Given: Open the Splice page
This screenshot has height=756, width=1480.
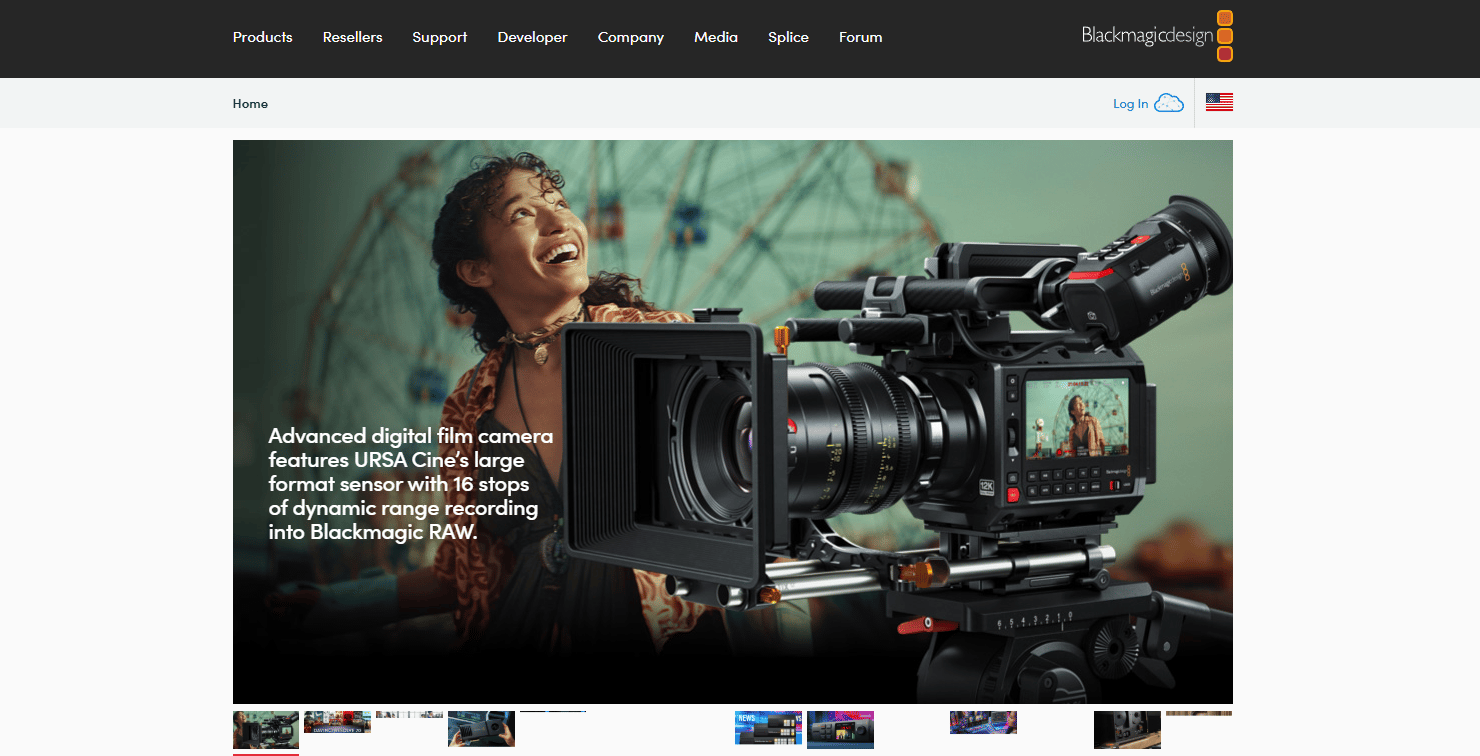Looking at the screenshot, I should point(789,37).
